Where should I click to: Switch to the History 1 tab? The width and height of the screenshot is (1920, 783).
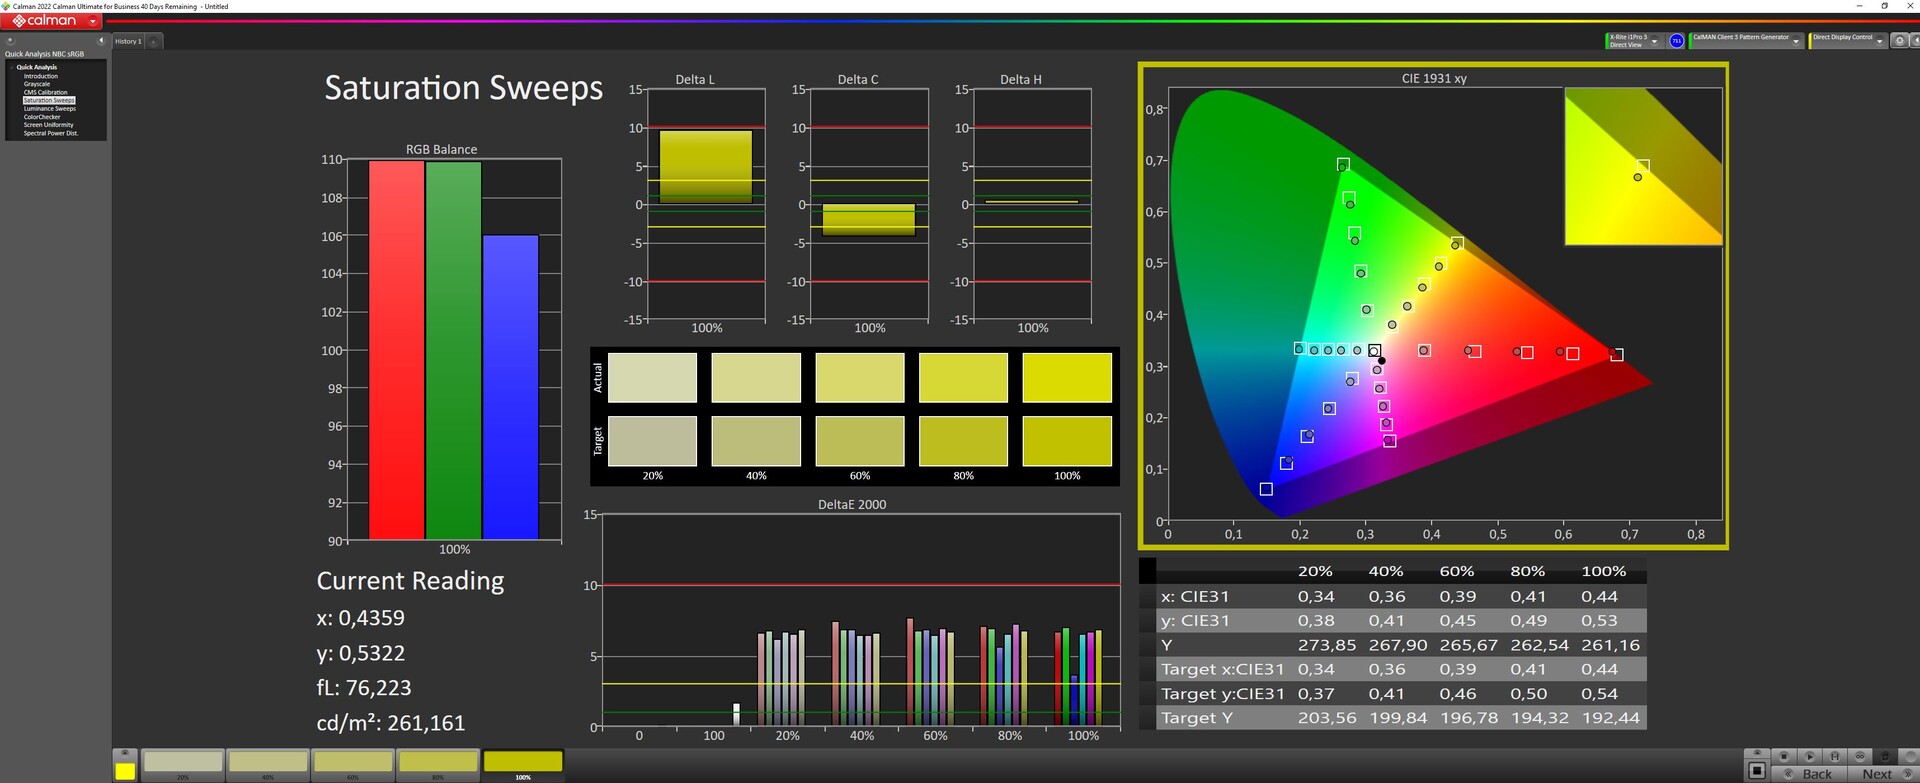128,42
